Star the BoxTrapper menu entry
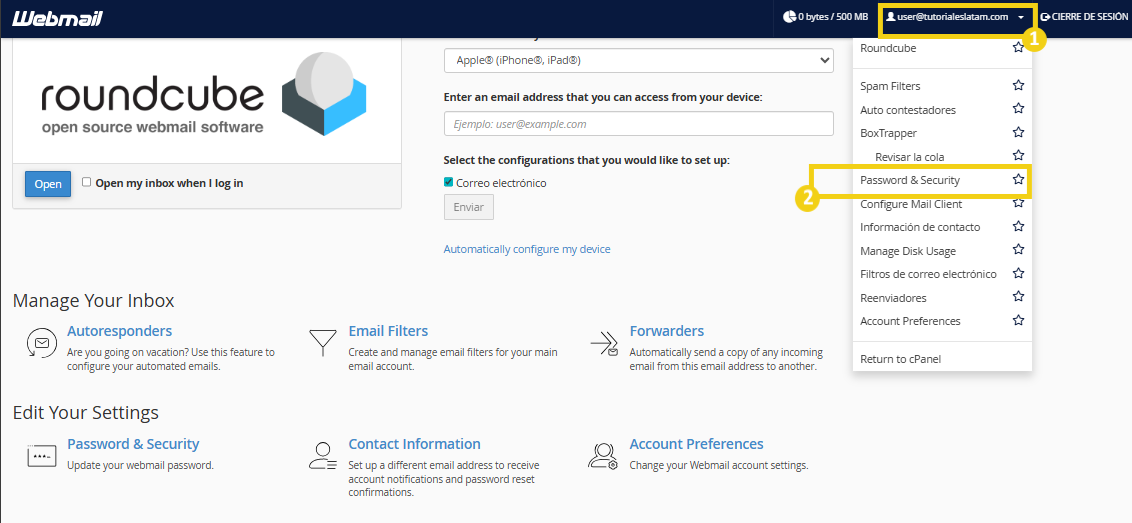 [x=1018, y=132]
